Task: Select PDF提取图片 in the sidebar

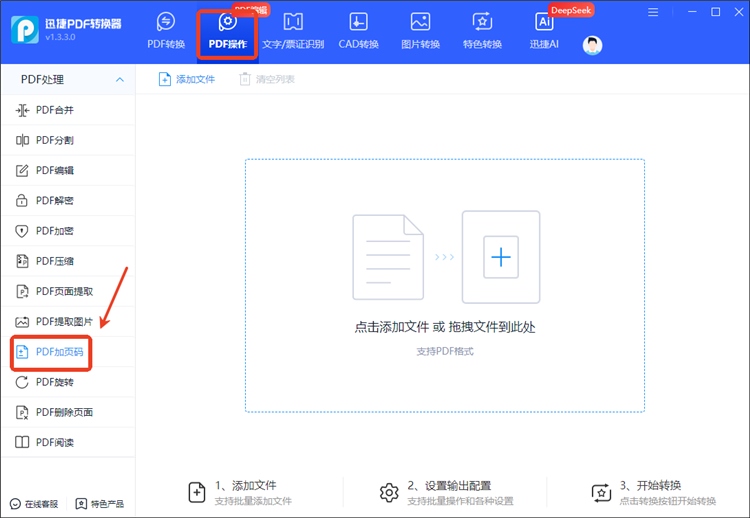Action: (x=68, y=321)
